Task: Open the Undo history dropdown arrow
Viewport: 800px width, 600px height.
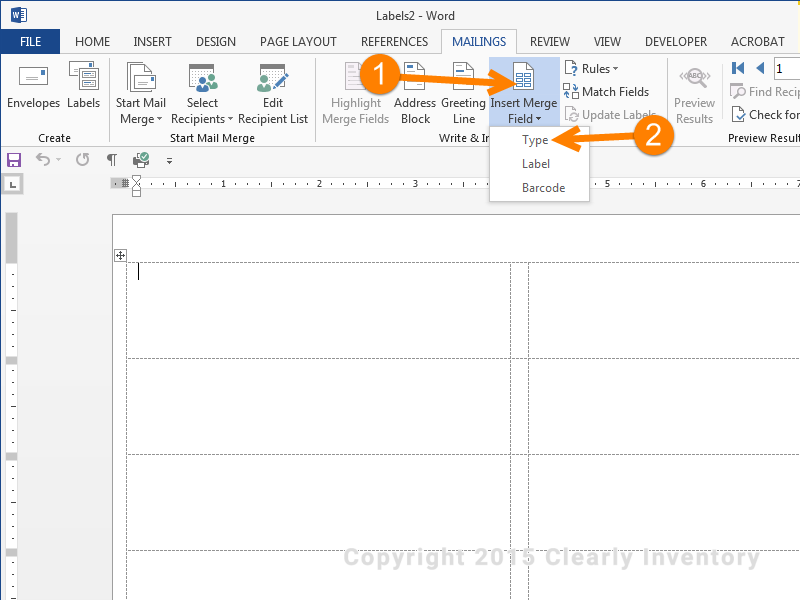Action: tap(59, 160)
